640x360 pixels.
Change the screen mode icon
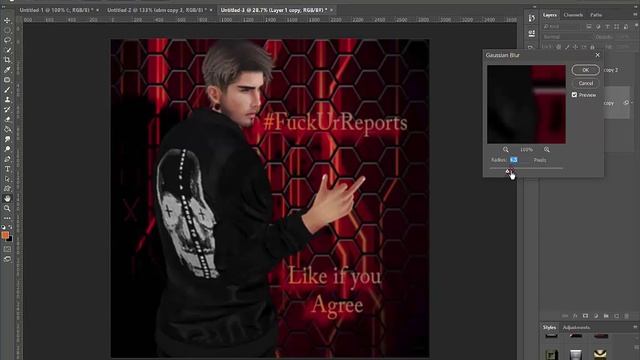point(7,259)
